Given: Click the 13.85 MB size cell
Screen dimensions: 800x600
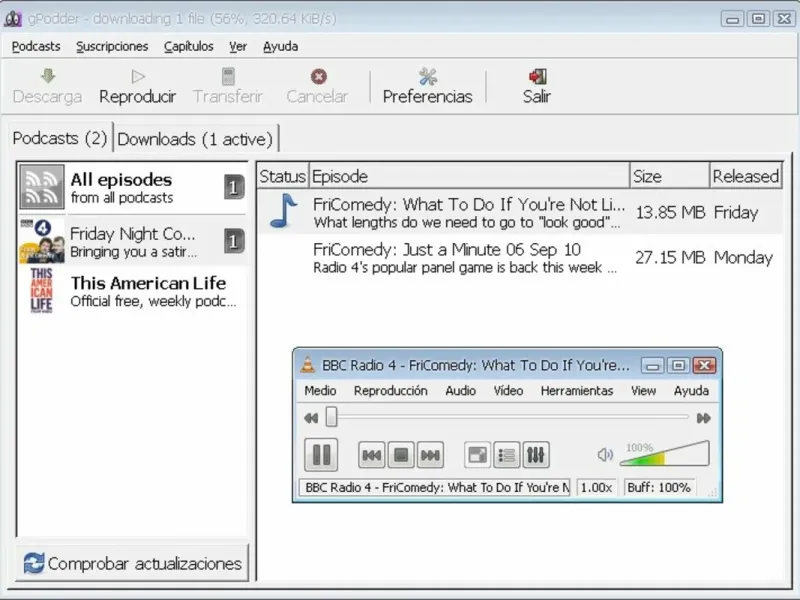Looking at the screenshot, I should (670, 212).
